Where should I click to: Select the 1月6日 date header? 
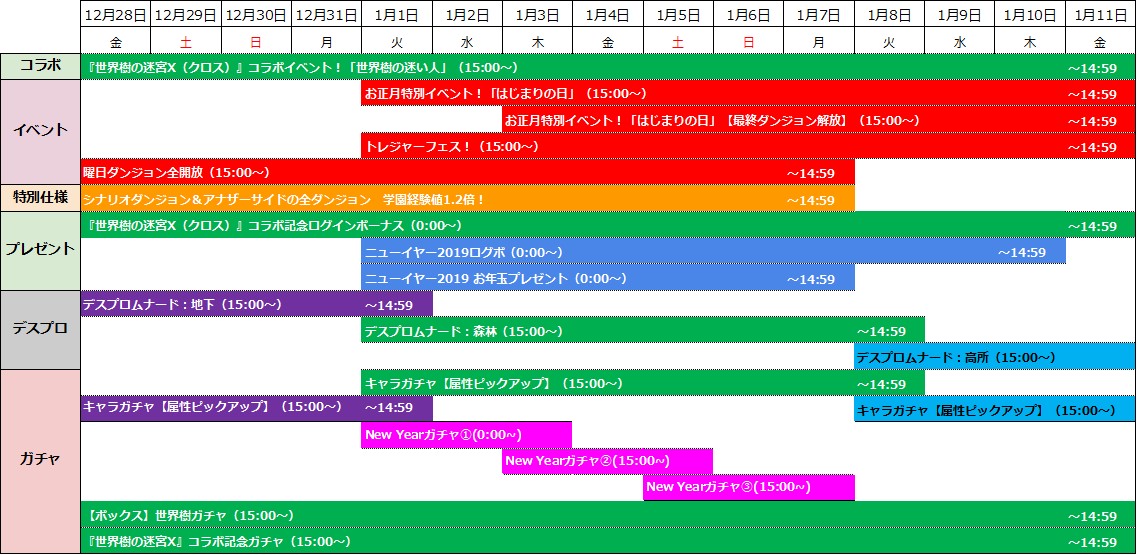pyautogui.click(x=748, y=15)
